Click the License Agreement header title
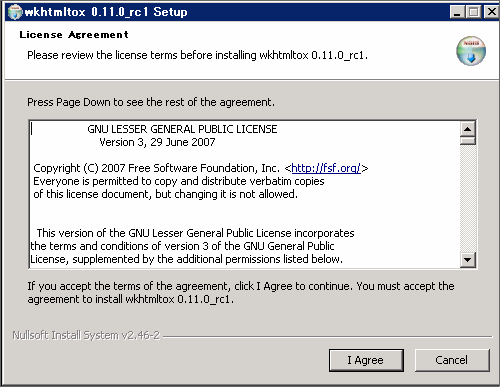Image resolution: width=500 pixels, height=387 pixels. [74, 35]
